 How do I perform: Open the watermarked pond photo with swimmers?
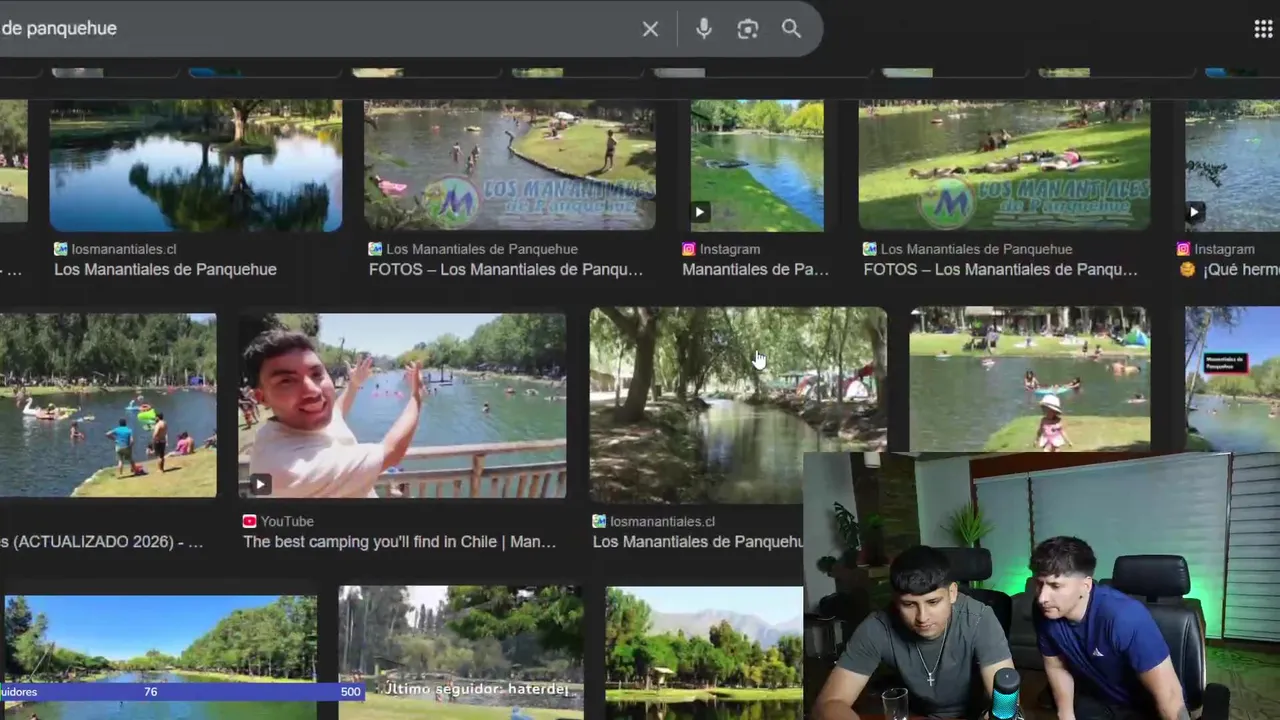pyautogui.click(x=510, y=165)
